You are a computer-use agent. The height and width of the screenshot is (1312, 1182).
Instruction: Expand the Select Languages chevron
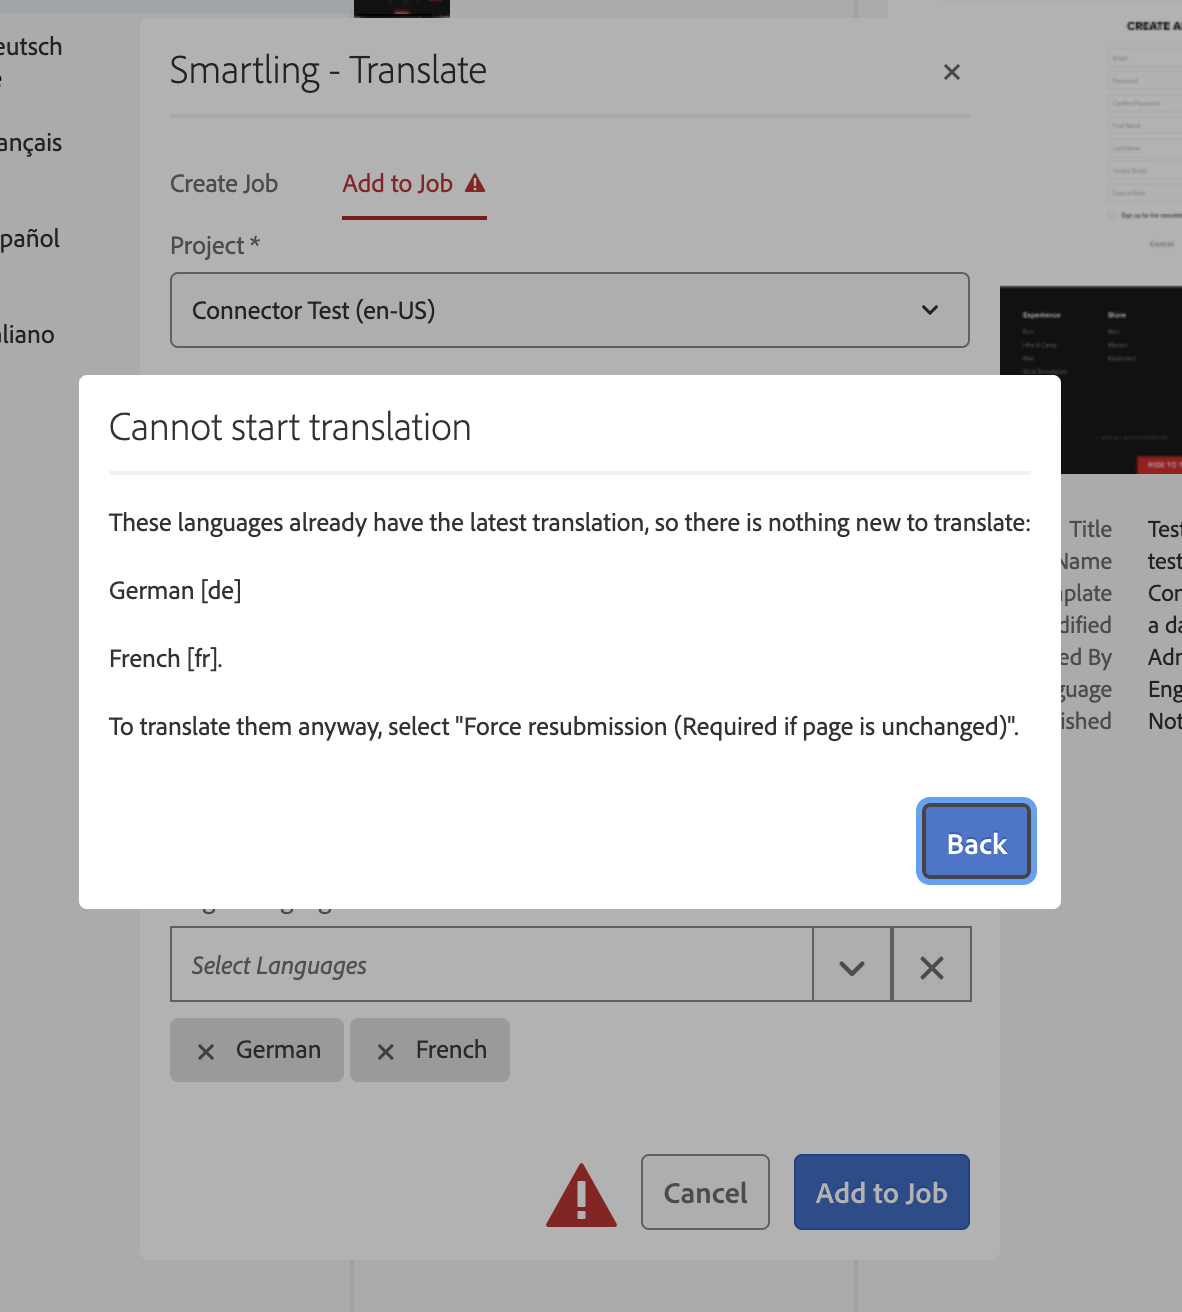pos(852,966)
